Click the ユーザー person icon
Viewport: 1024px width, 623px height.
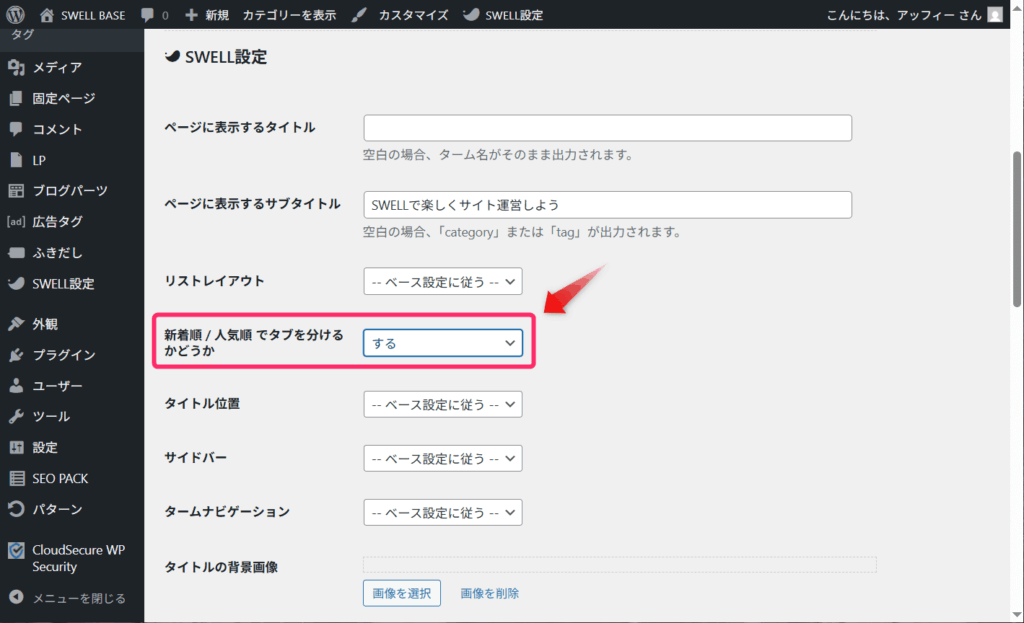(x=16, y=385)
